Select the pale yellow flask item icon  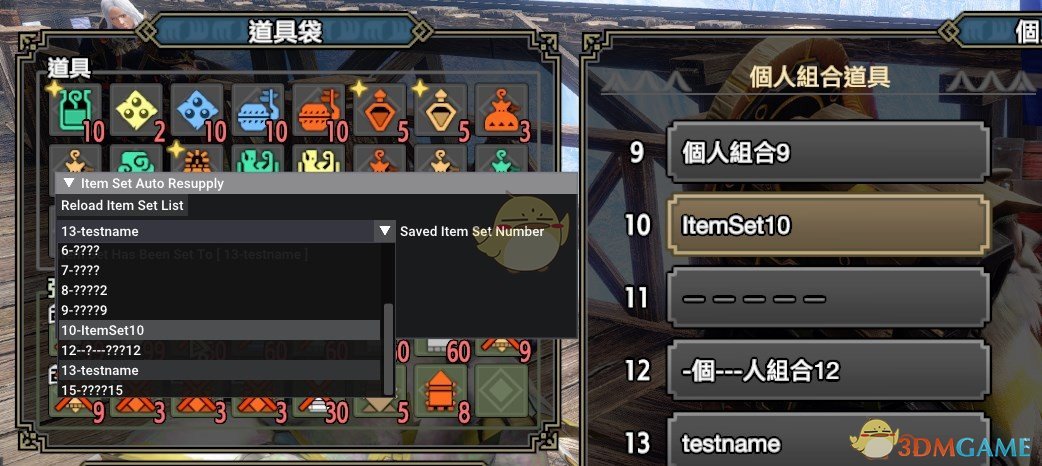[441, 110]
